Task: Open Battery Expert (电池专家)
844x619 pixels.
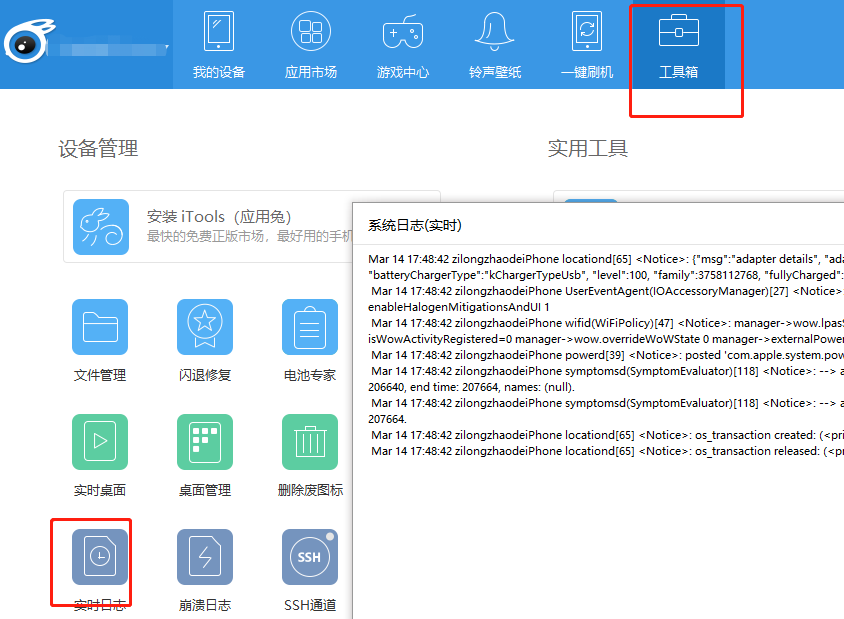Action: (x=310, y=327)
